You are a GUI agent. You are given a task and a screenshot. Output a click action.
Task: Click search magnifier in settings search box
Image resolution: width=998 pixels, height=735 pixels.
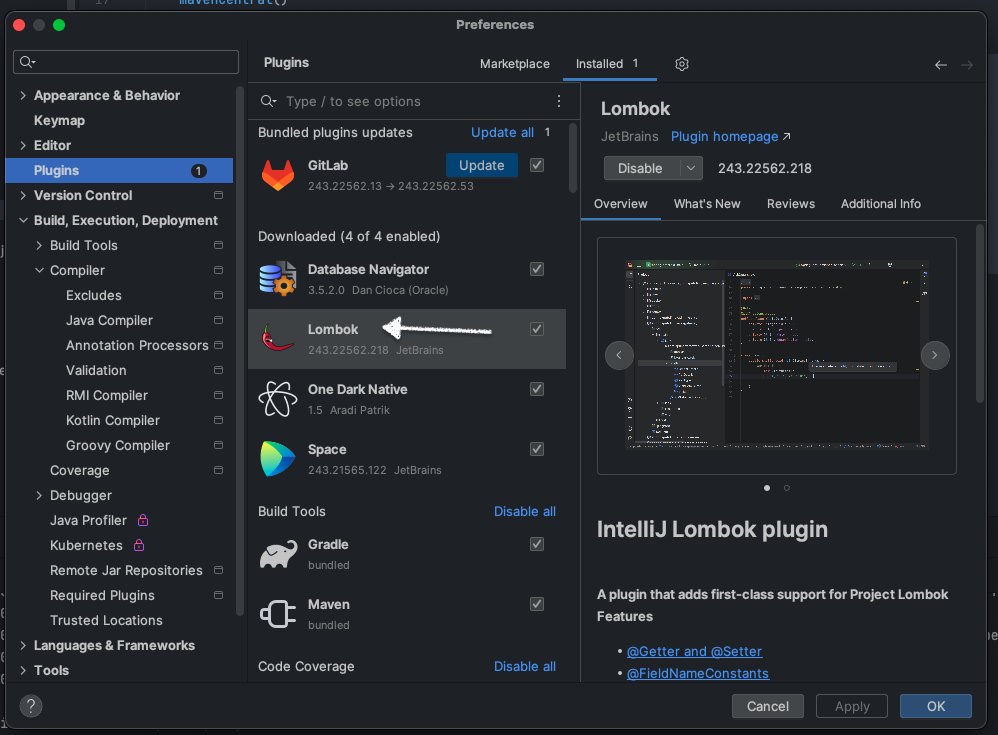(x=27, y=62)
